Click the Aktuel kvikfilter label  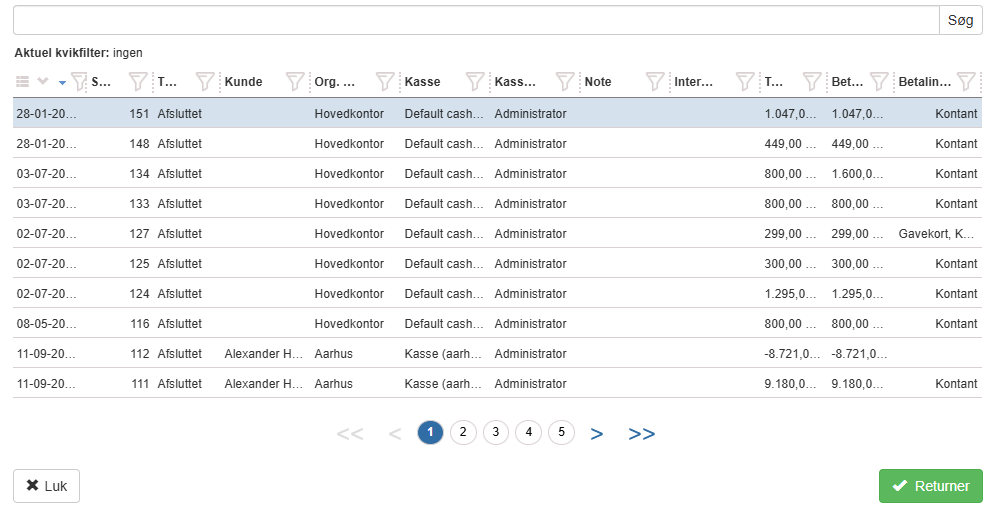click(61, 53)
